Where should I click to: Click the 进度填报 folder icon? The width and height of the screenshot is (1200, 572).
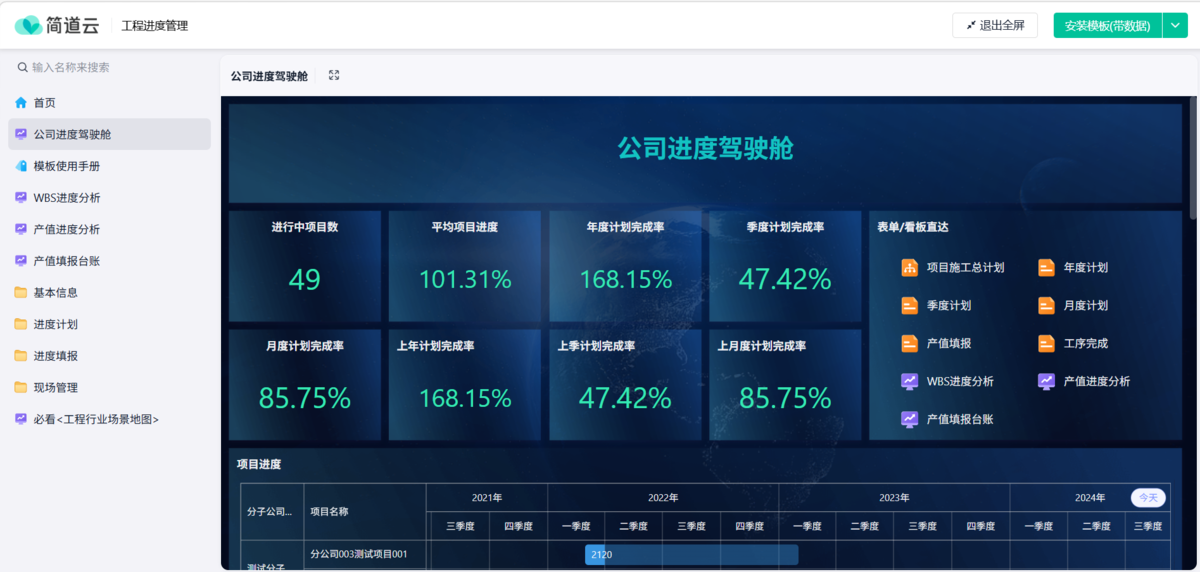click(x=21, y=356)
